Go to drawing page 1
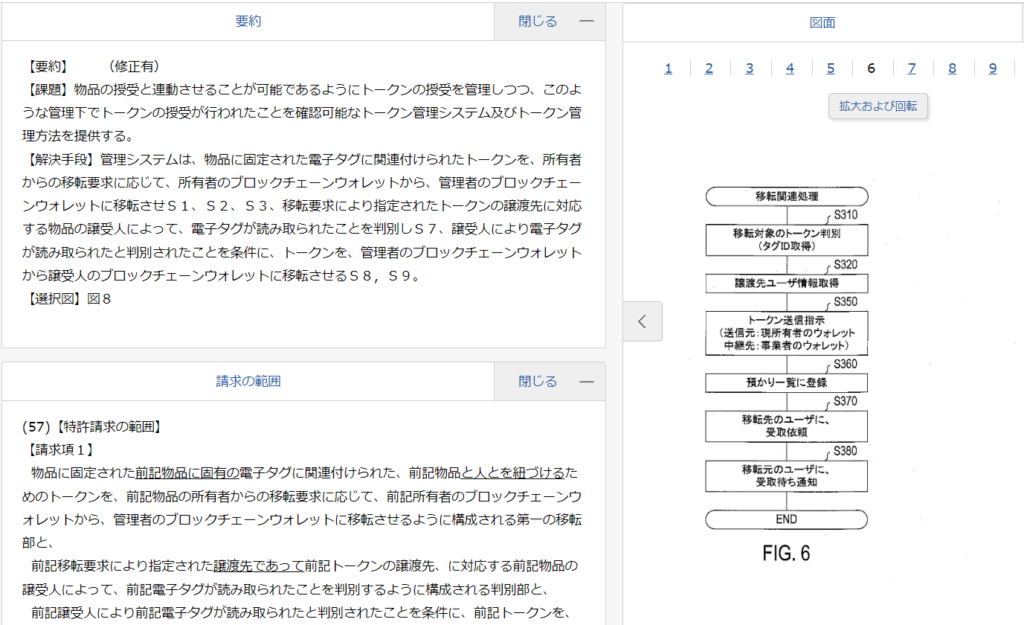 coord(668,69)
